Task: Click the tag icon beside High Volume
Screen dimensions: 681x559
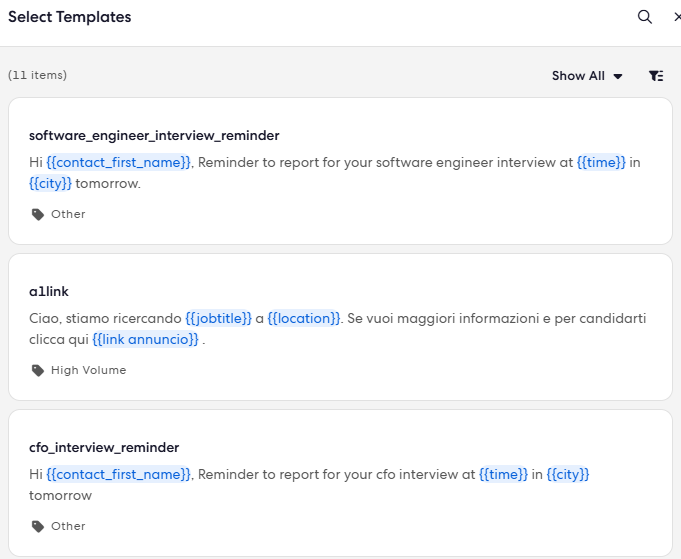Action: click(38, 370)
